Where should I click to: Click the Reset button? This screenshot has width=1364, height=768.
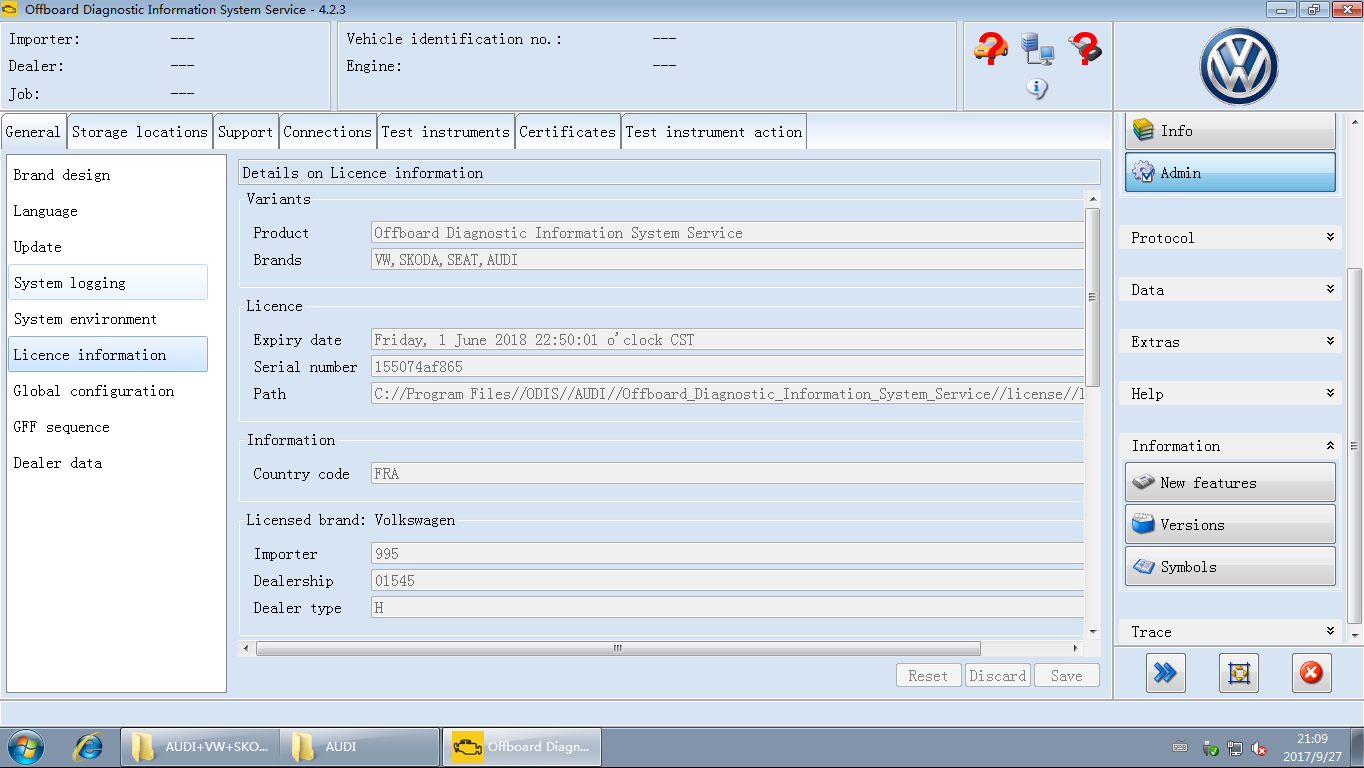[928, 676]
